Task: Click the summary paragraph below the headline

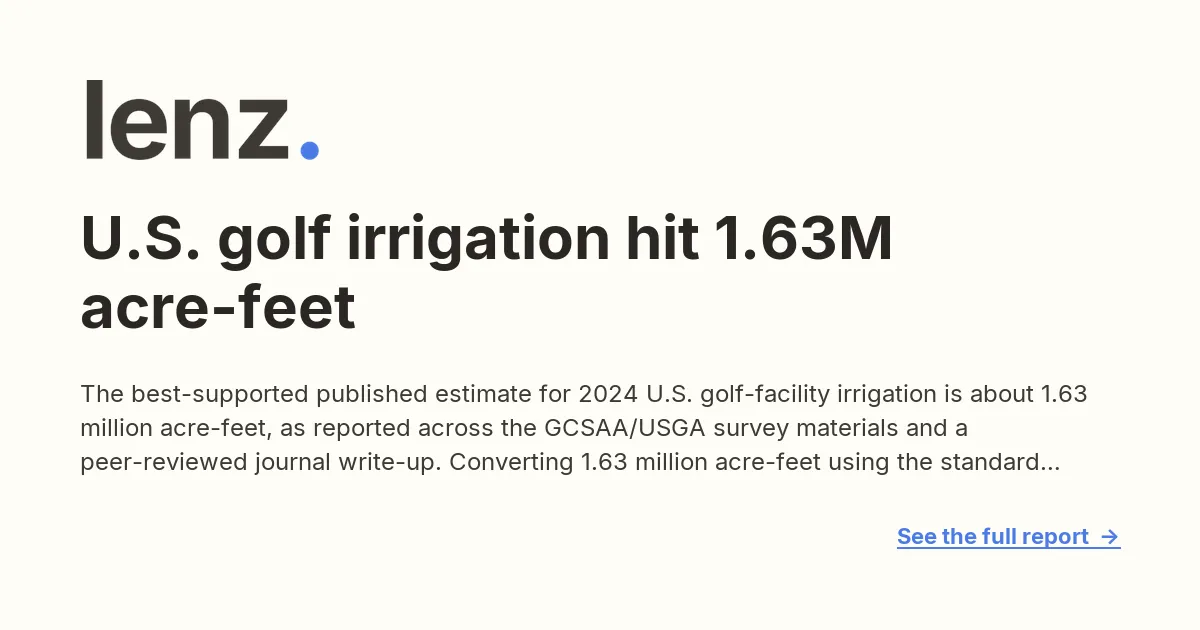Action: [583, 428]
